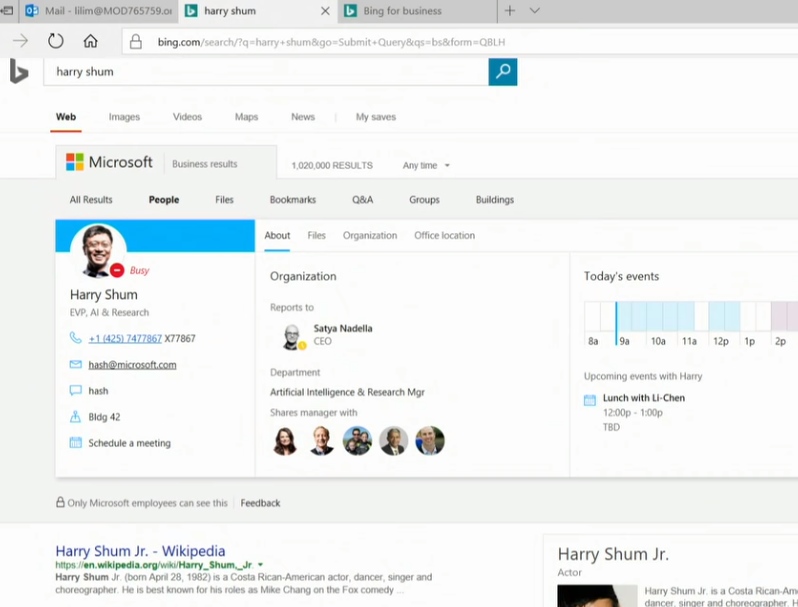Click Schedule a meeting link

(129, 443)
